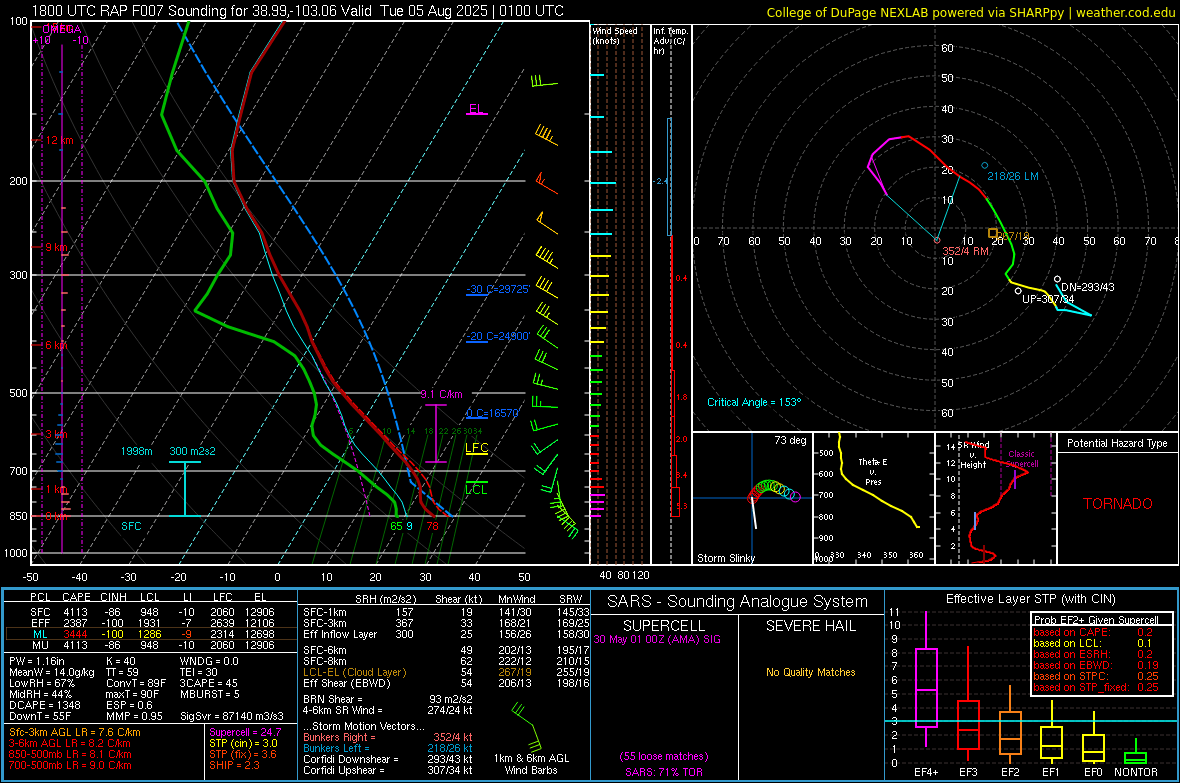Click the 9.1 C/km lapse rate label
This screenshot has height=783, width=1180.
coord(442,395)
